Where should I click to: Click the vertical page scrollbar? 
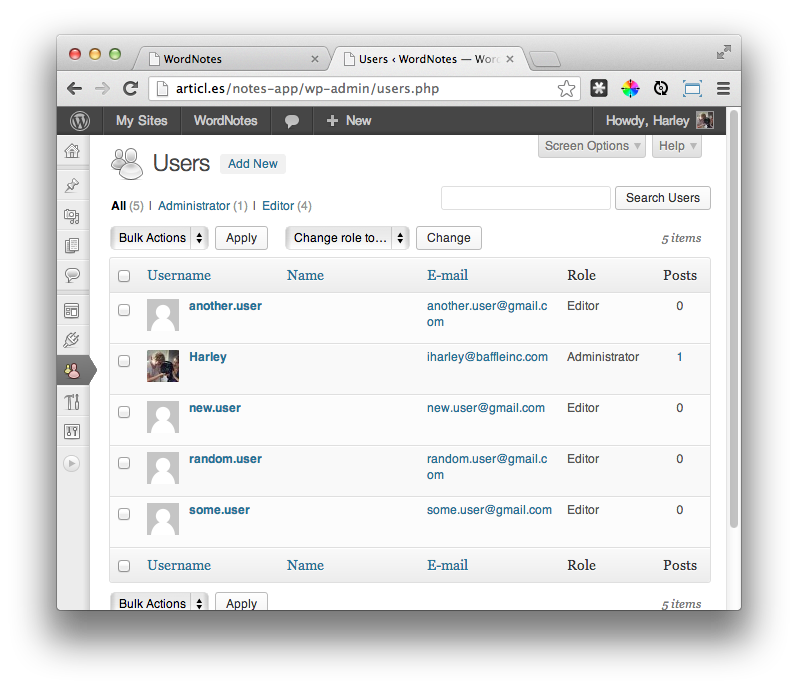coord(733,319)
